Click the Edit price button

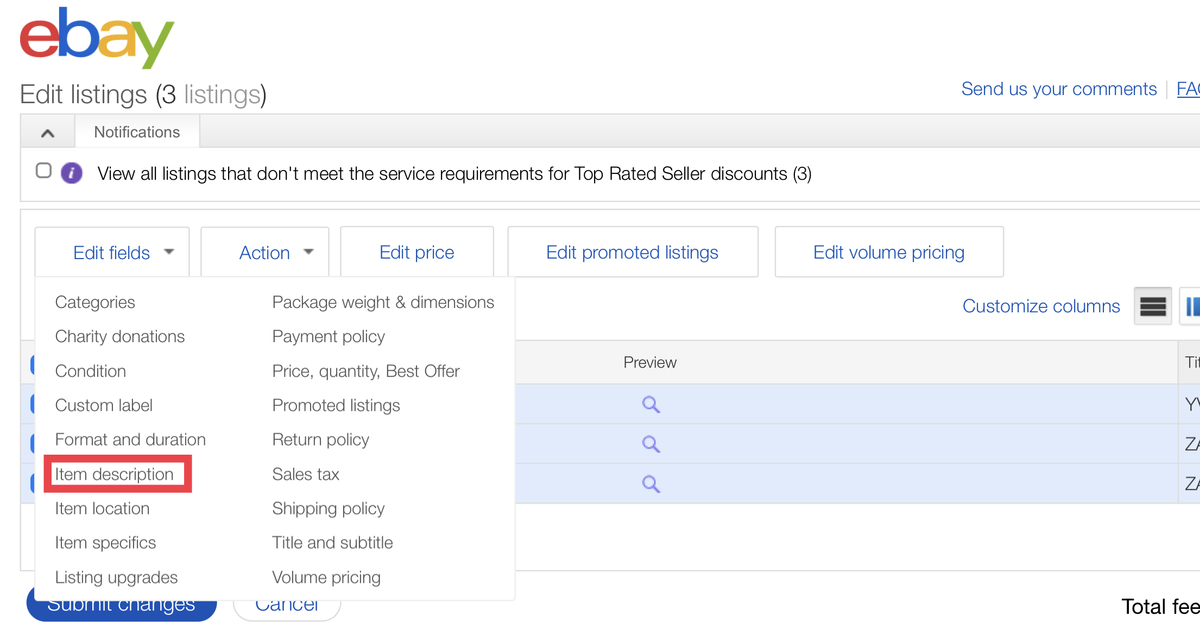417,253
